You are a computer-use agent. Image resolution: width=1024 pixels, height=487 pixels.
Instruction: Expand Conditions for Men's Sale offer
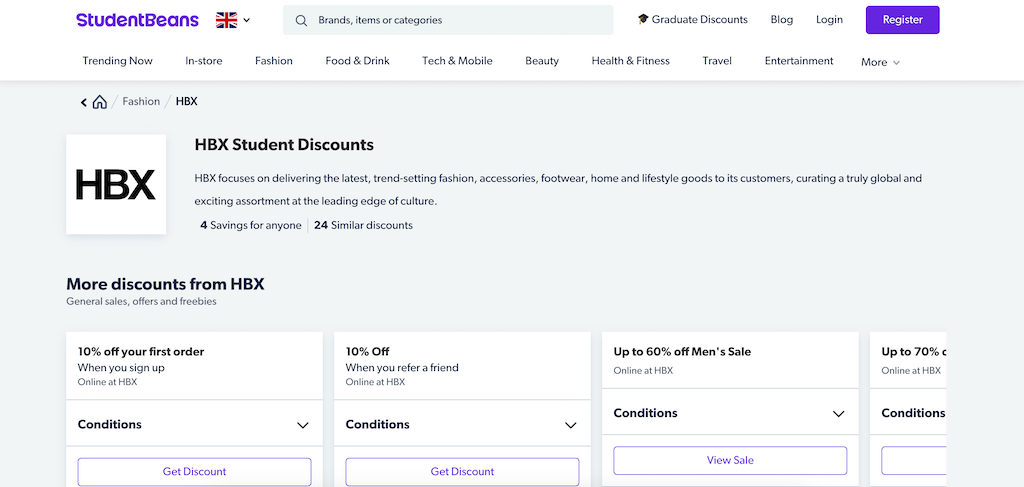click(x=729, y=413)
